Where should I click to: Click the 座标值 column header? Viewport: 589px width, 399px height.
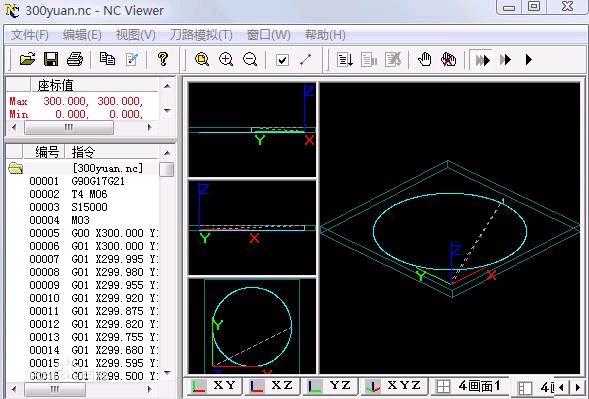(94, 85)
